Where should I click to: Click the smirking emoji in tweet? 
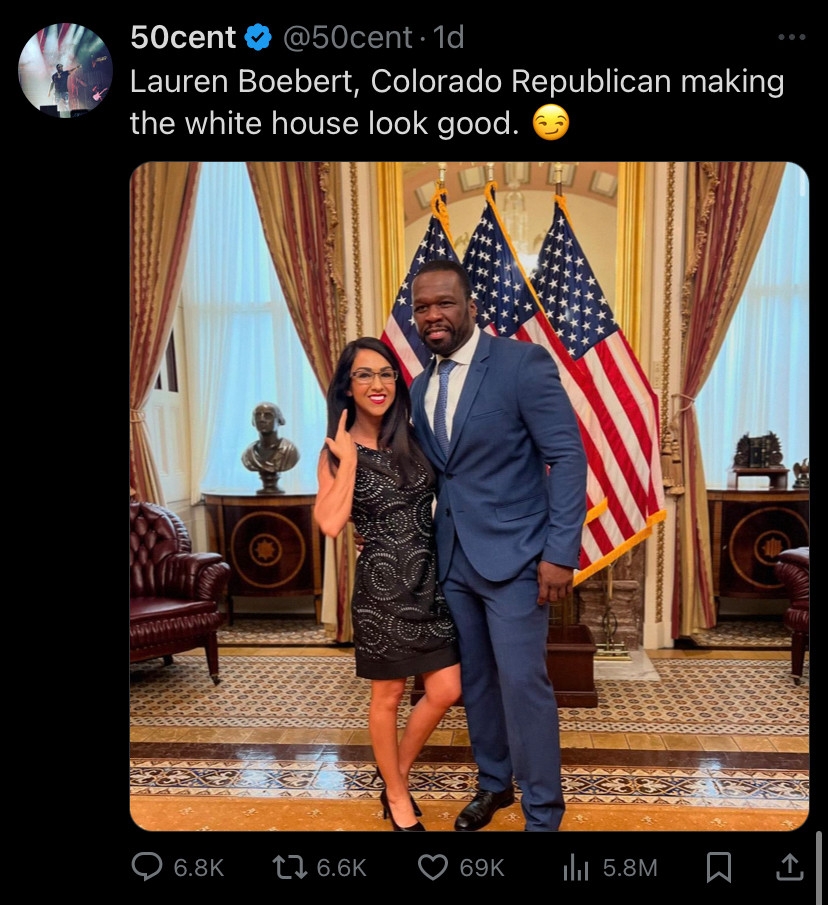(x=550, y=123)
